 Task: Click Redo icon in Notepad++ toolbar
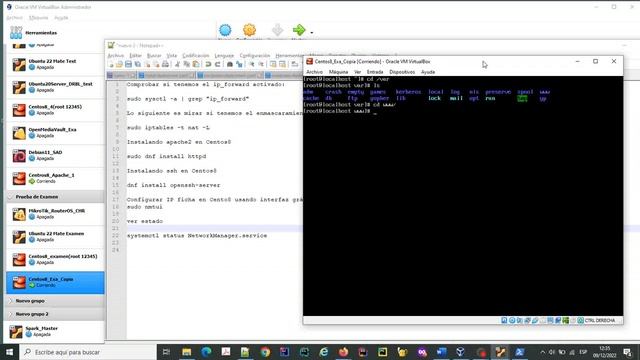click(218, 64)
